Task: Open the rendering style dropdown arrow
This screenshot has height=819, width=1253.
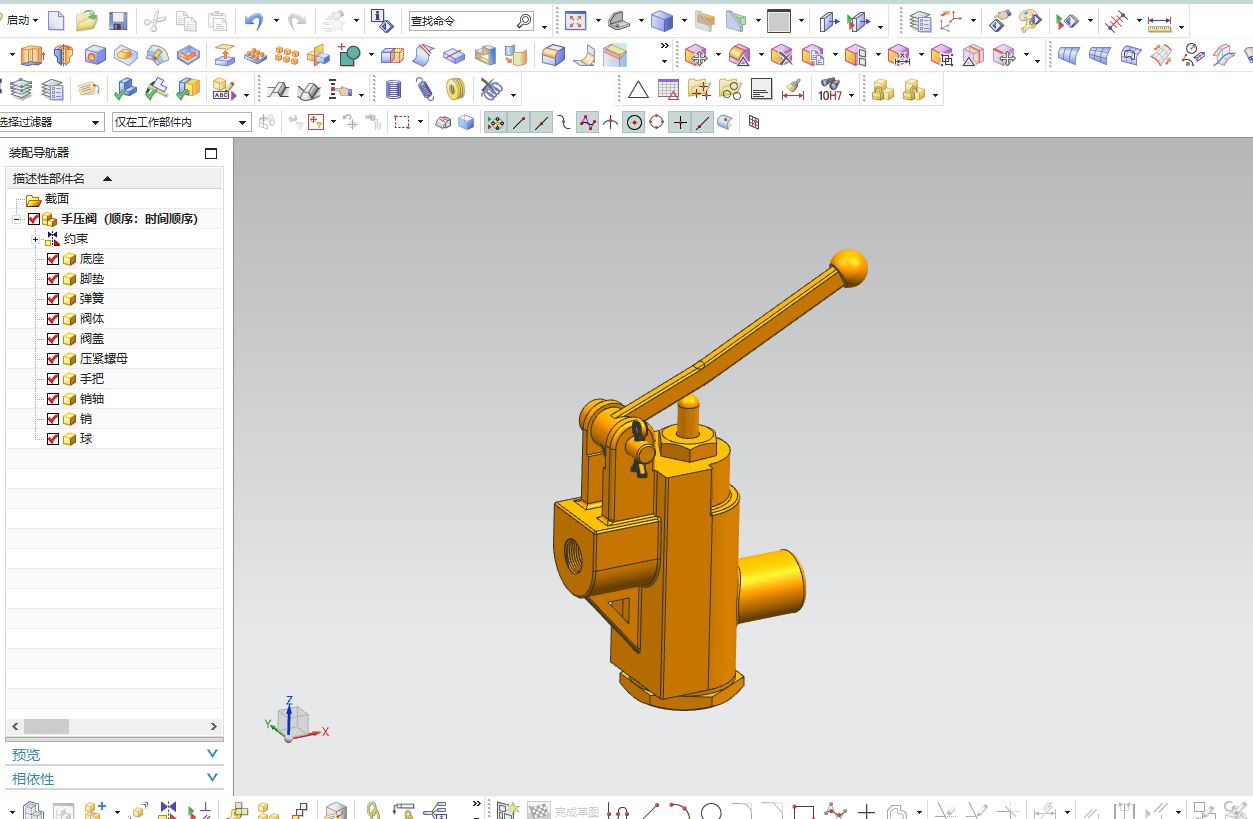Action: (683, 21)
